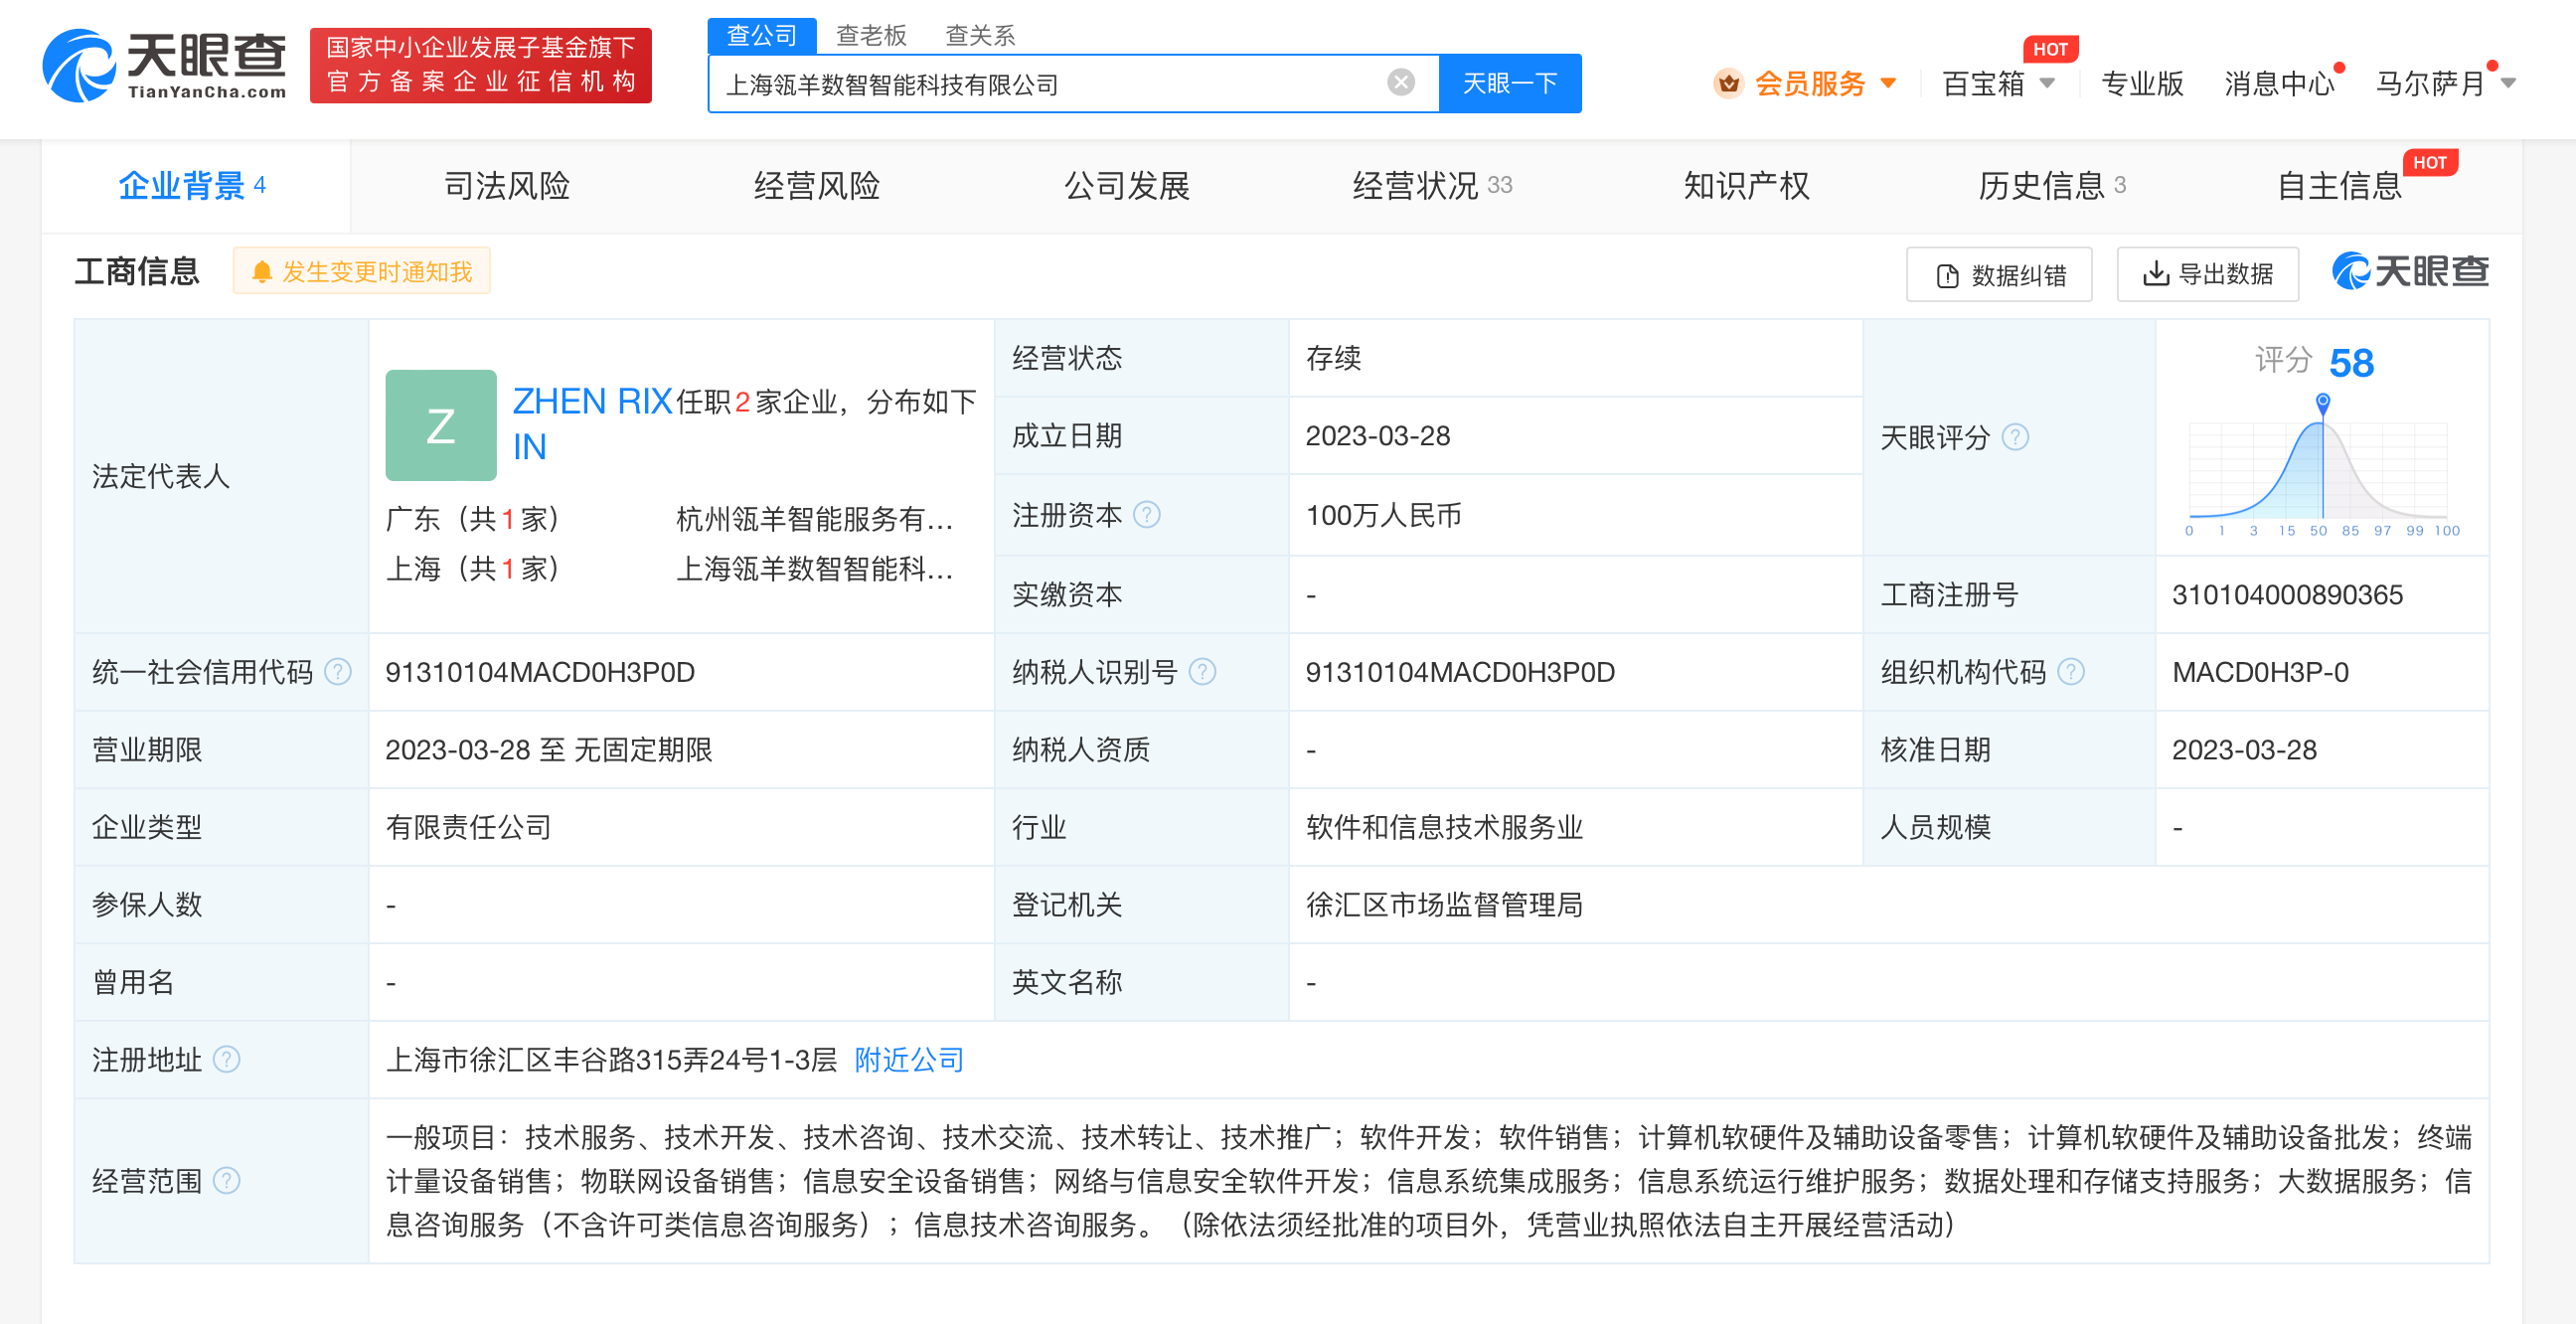Viewport: 2576px width, 1324px height.
Task: Click 百宝箱 in top navigation
Action: [x=1983, y=83]
